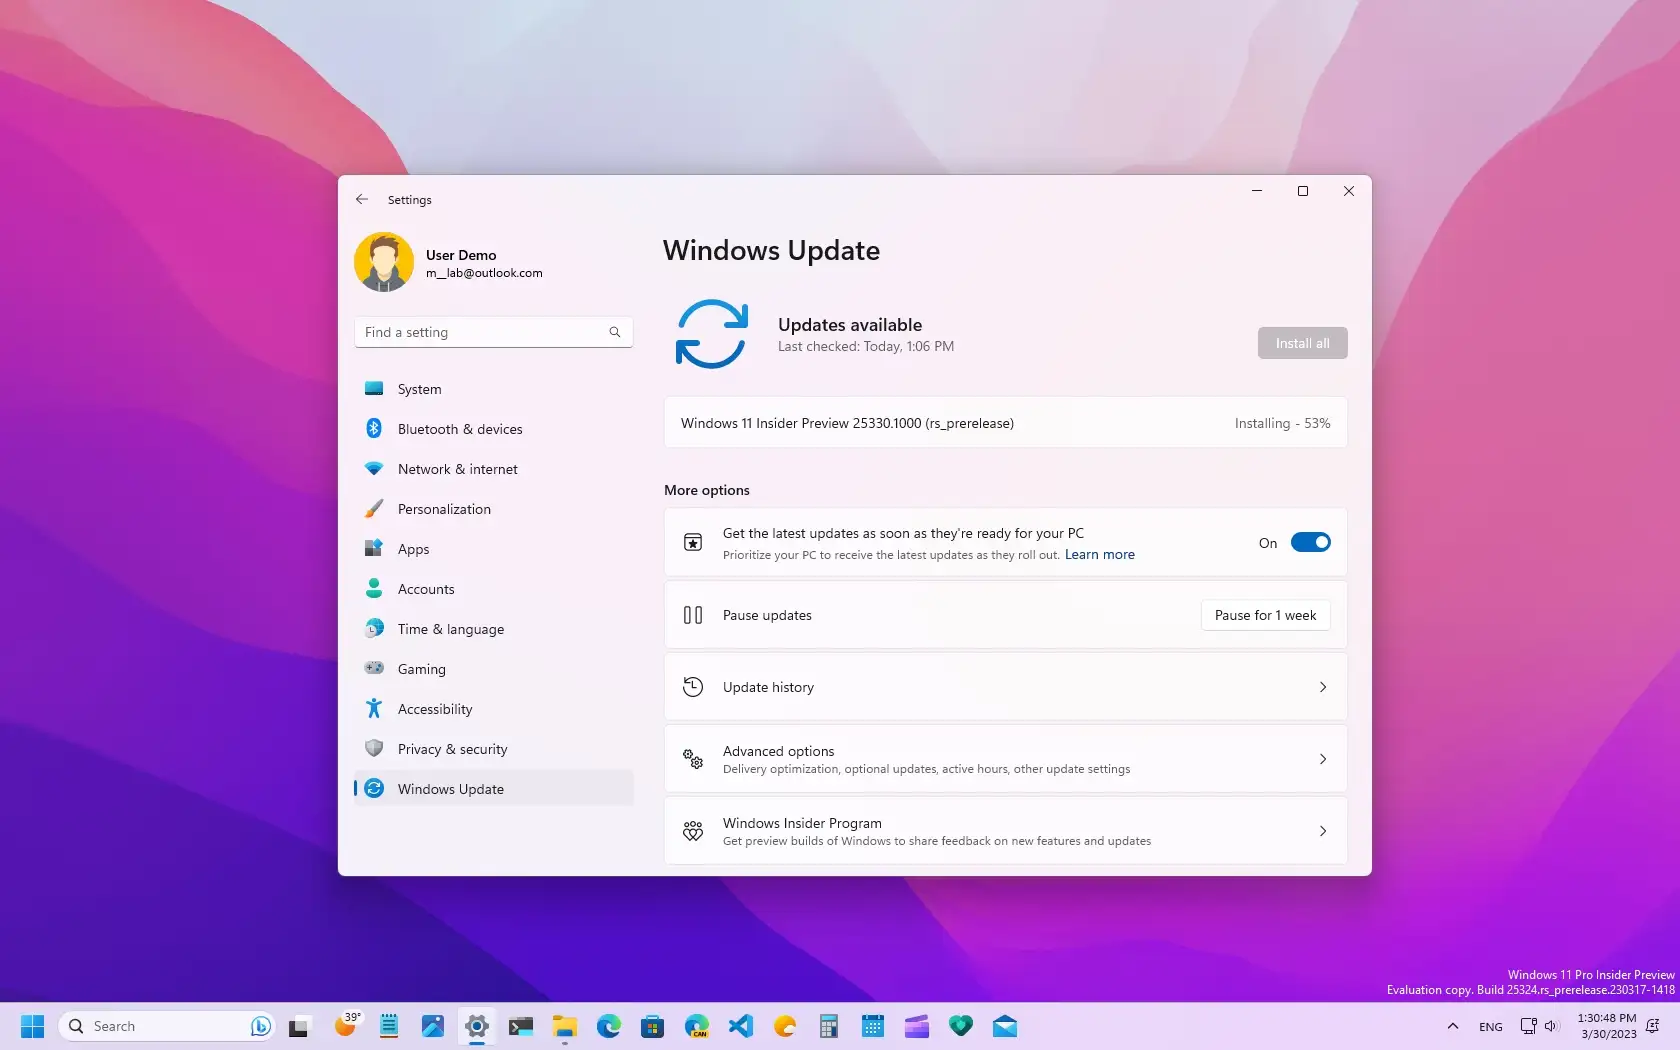Open Personalization via its paintbrush icon
1680x1050 pixels.
click(374, 509)
